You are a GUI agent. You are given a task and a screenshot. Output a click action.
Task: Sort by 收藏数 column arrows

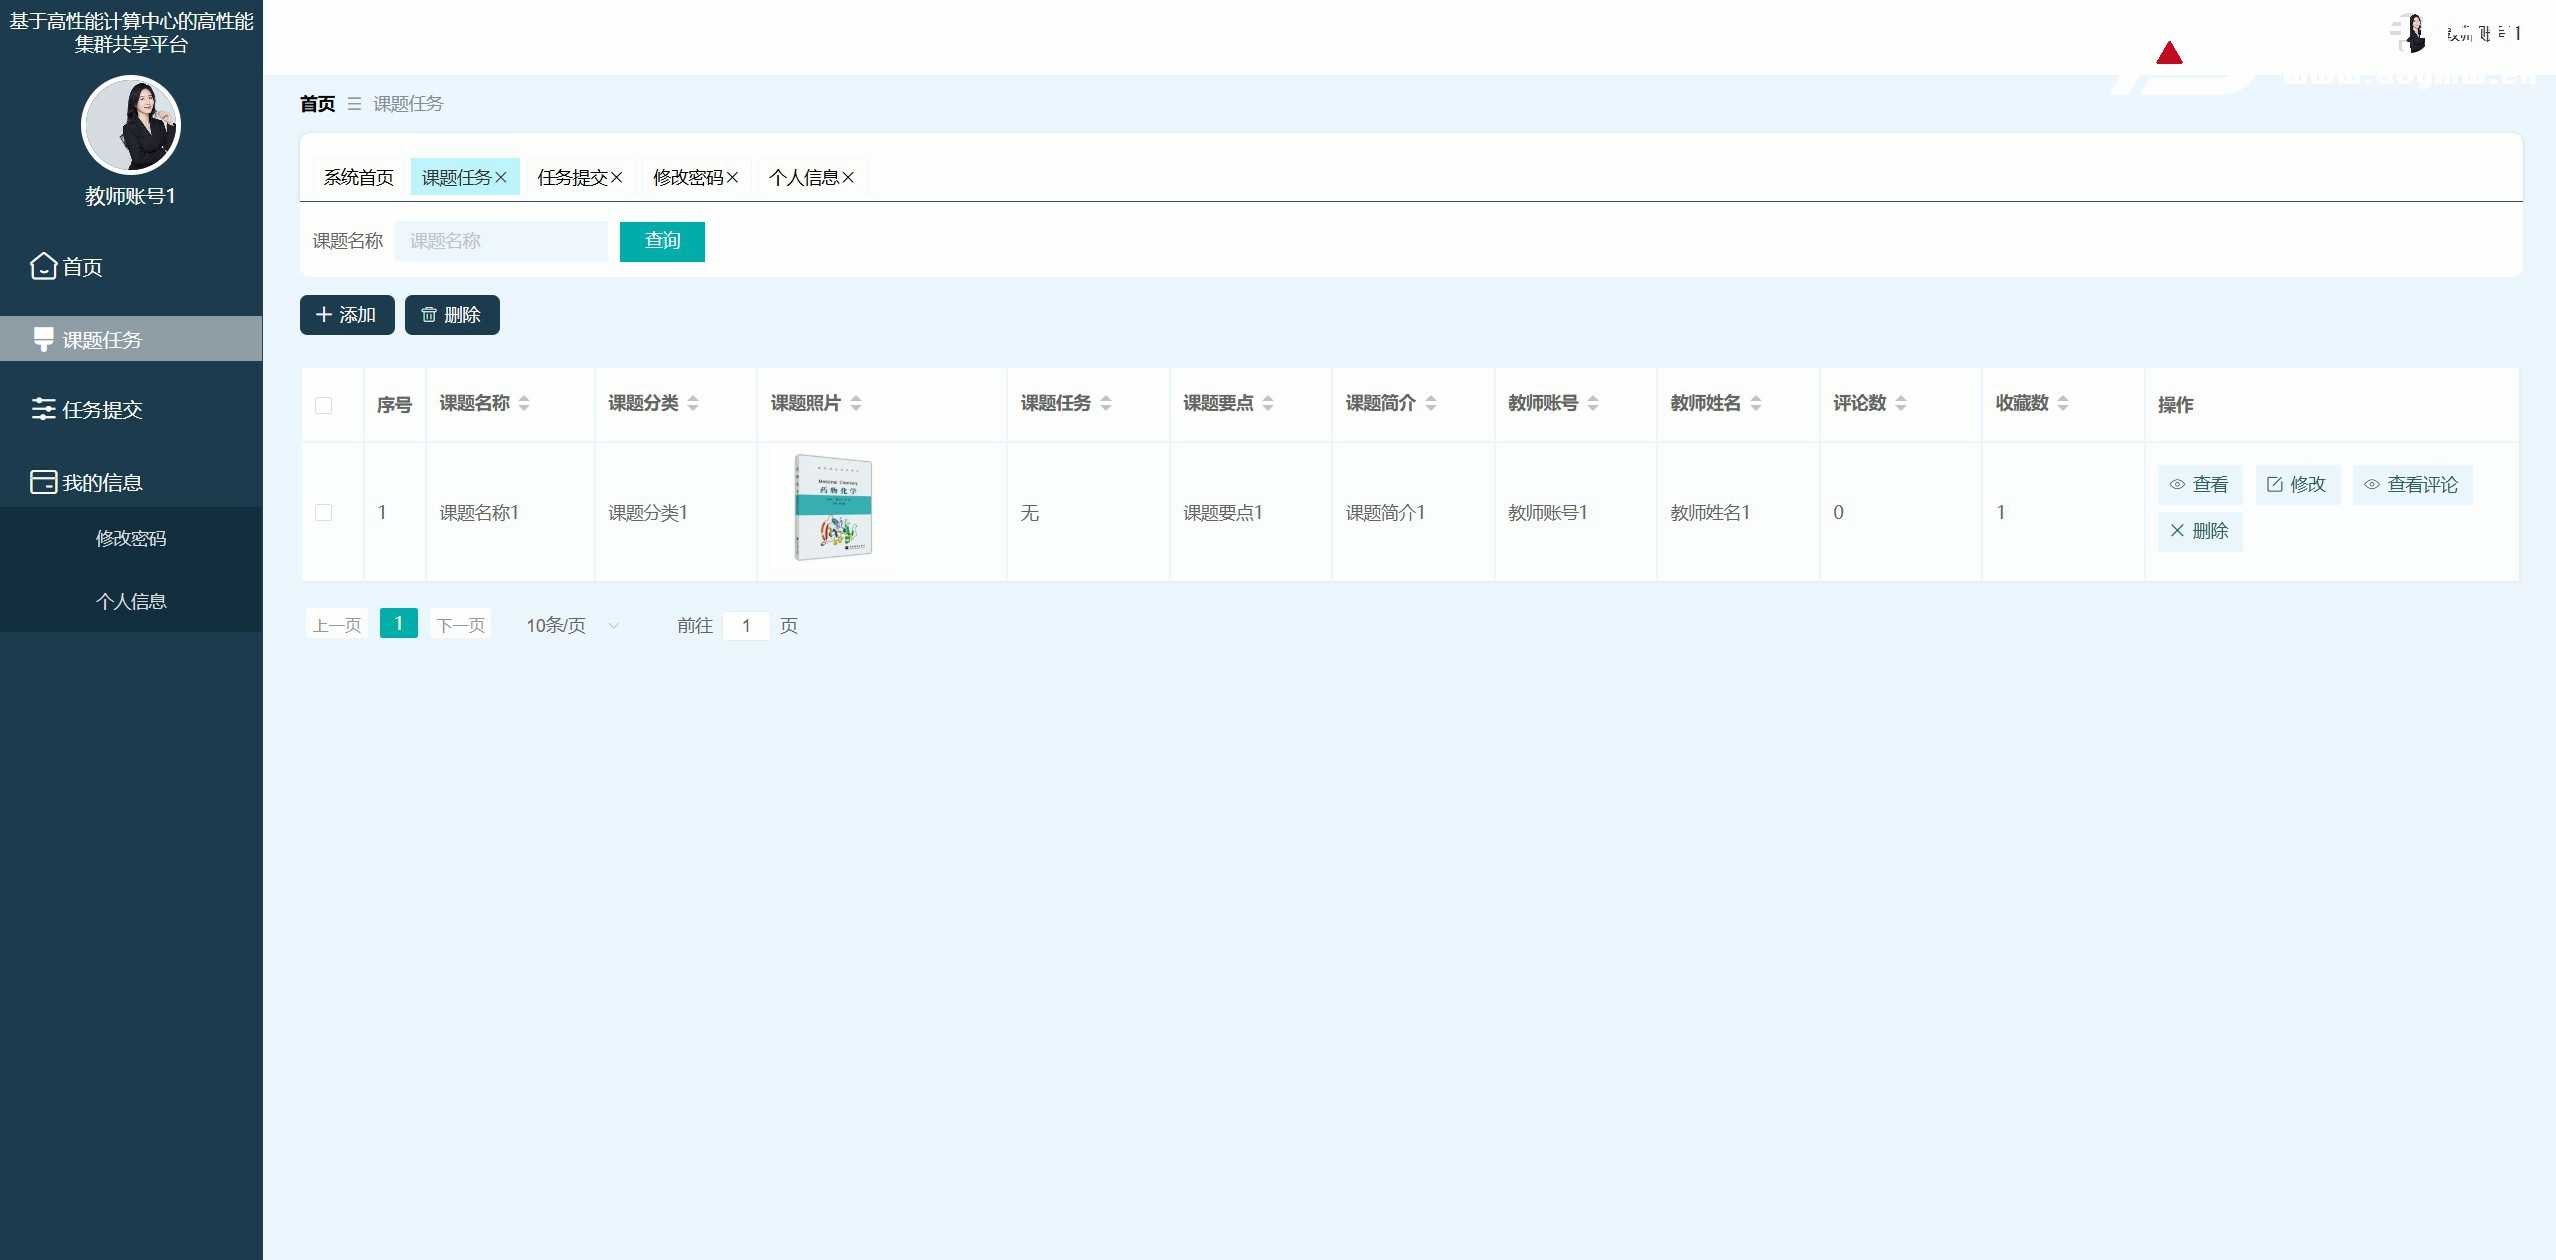(2062, 403)
